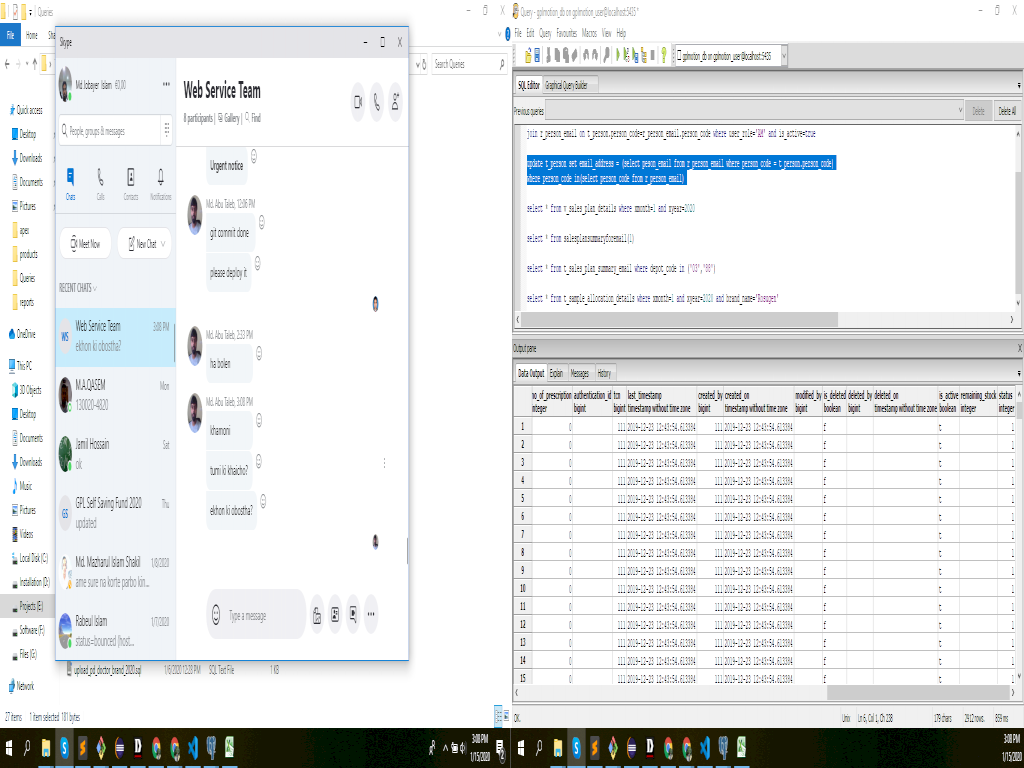Click Save file icon in pgAdmin toolbar
The image size is (1024, 768).
537,56
